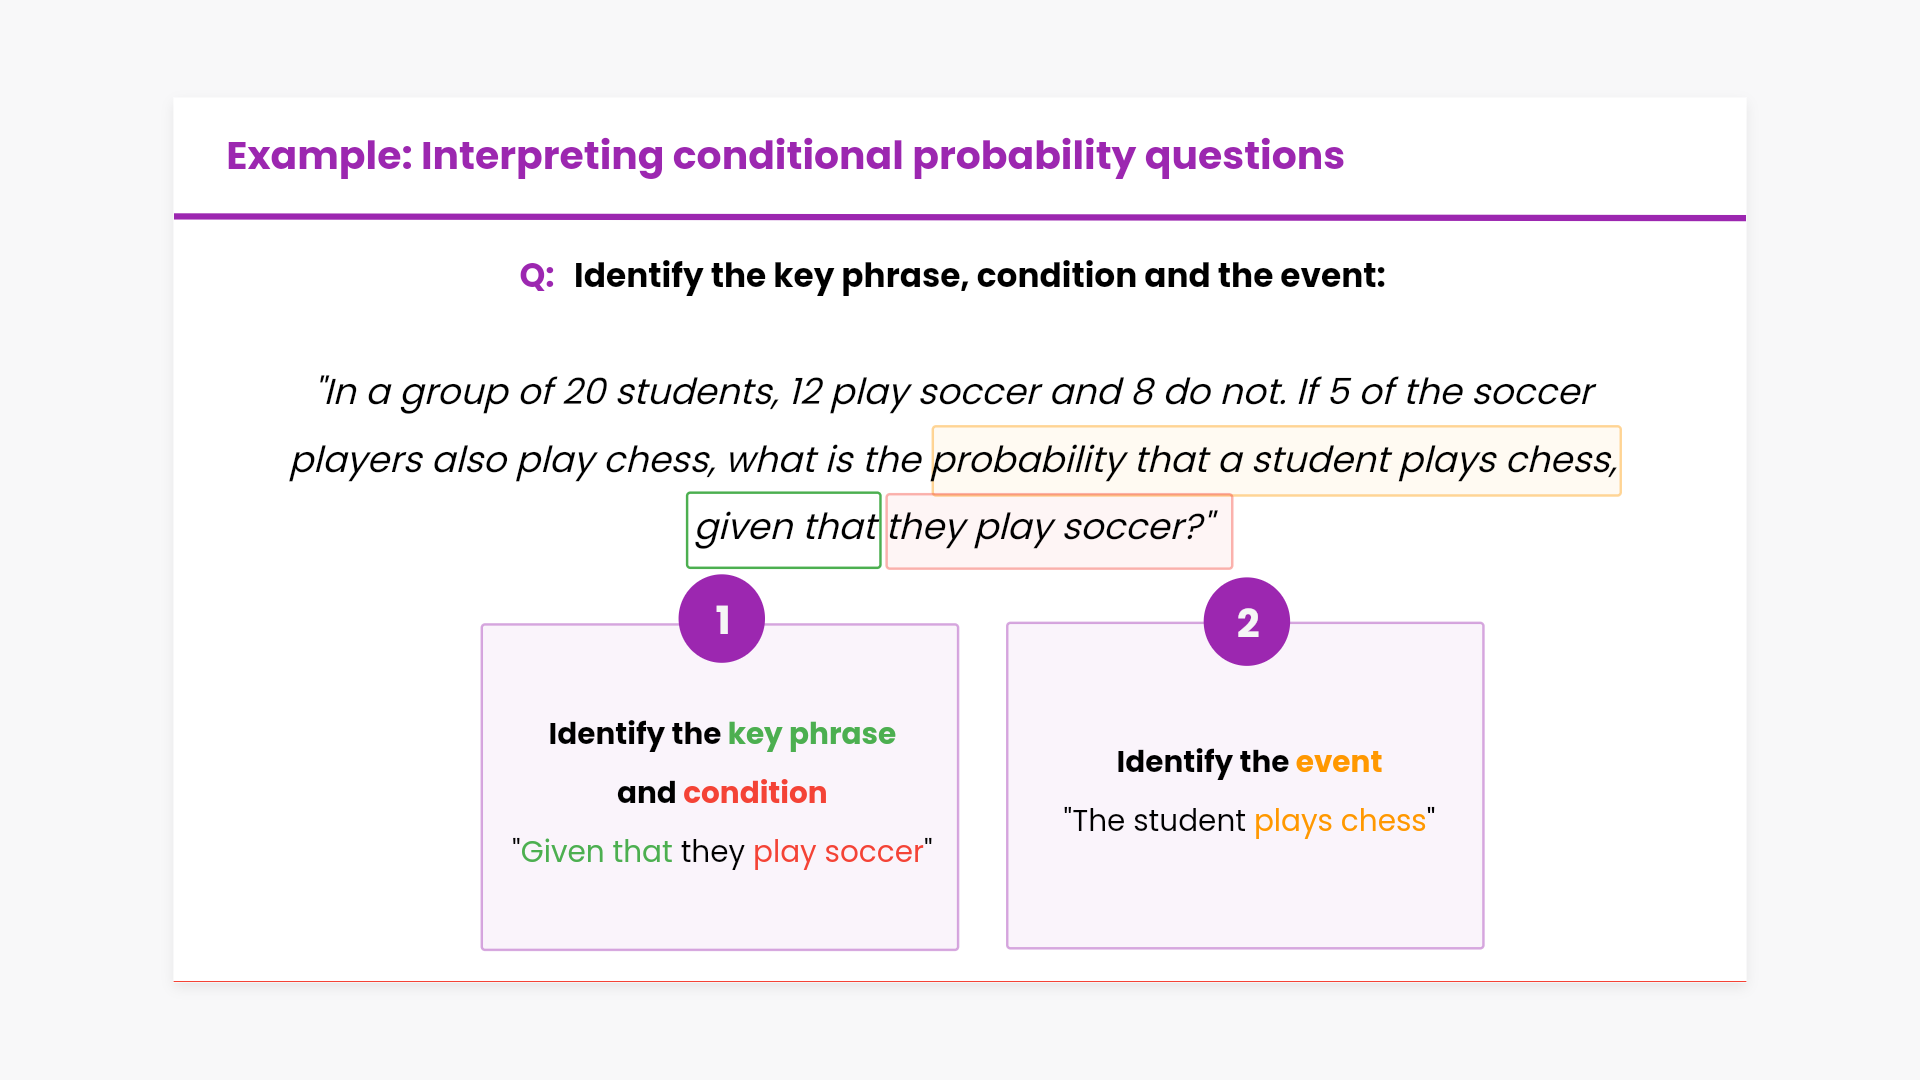Screen dimensions: 1920x1080
Task: Select the slide title about conditional probability
Action: (785, 156)
